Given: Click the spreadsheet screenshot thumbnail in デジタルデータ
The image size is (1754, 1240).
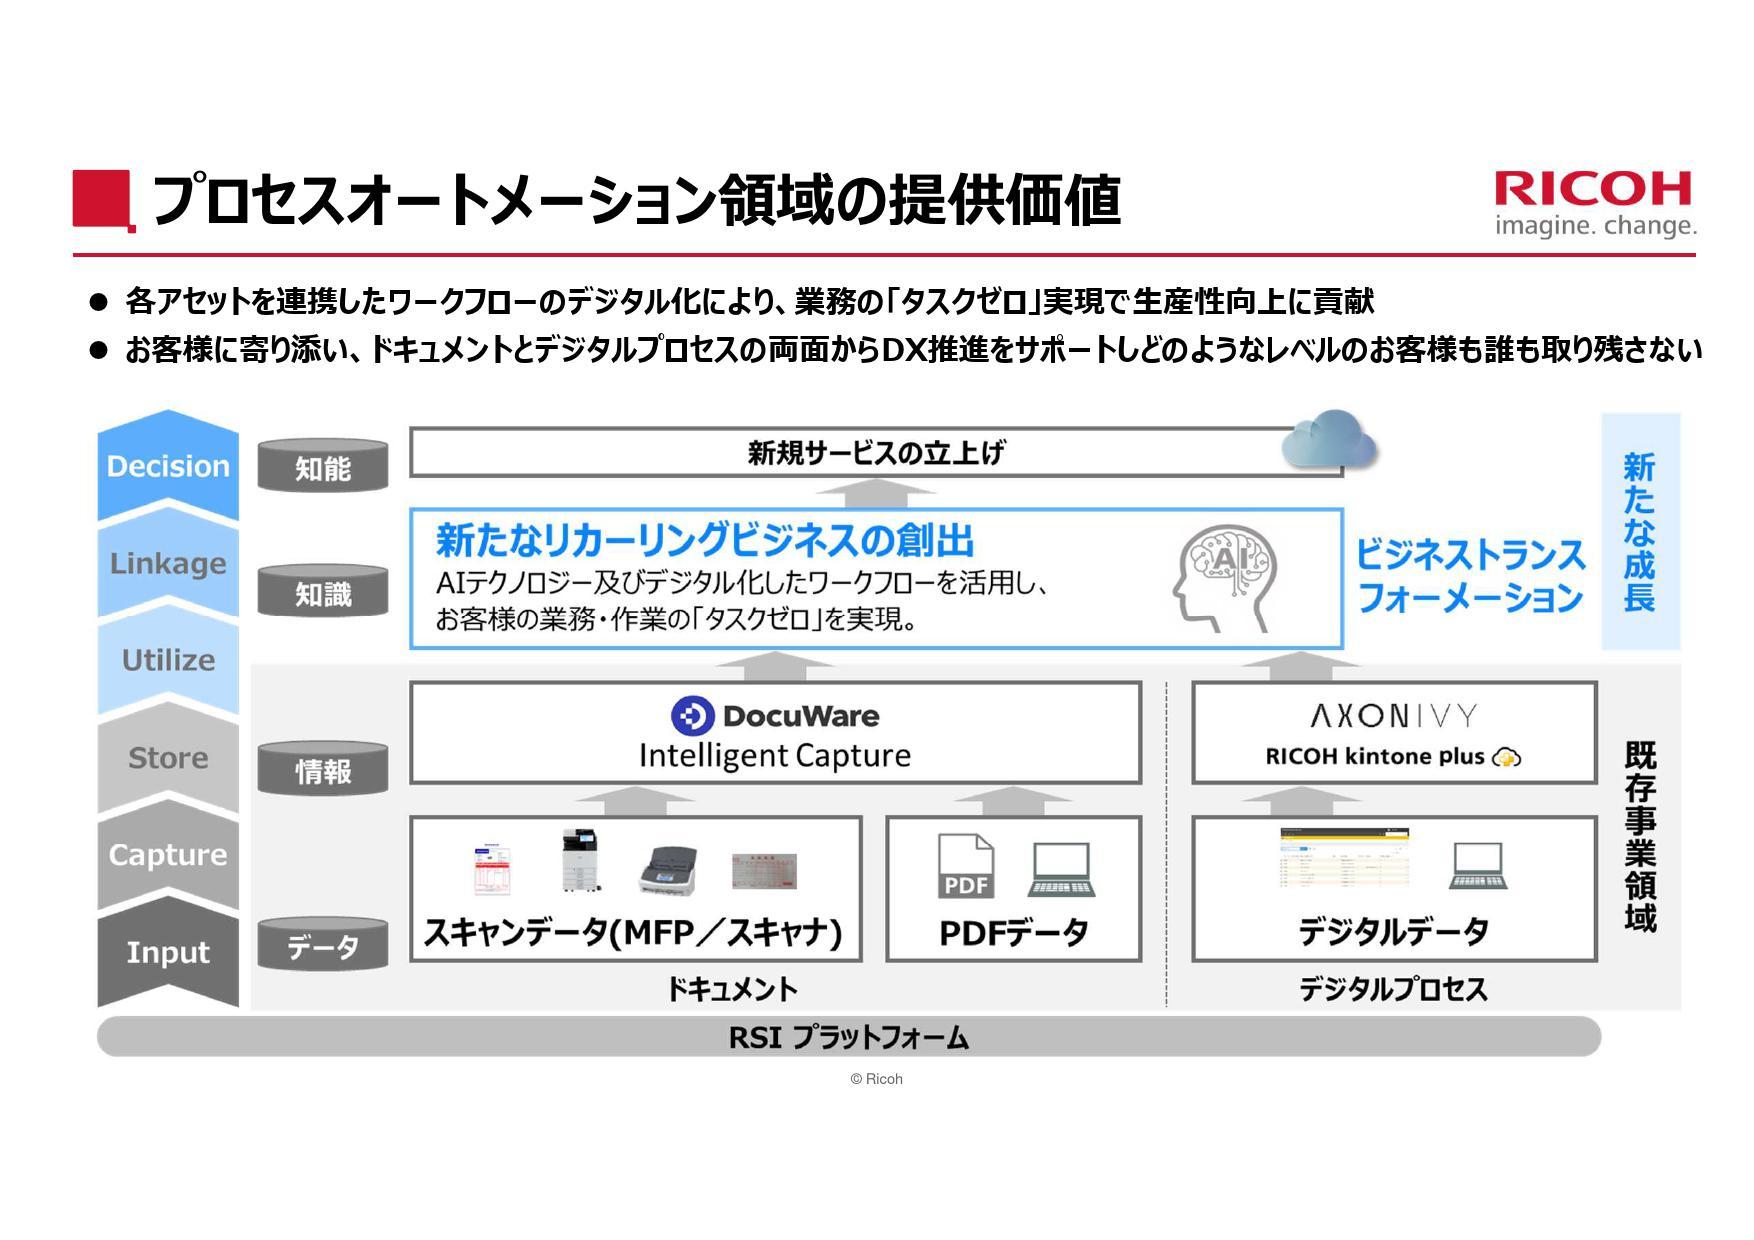Looking at the screenshot, I should coord(1345,858).
